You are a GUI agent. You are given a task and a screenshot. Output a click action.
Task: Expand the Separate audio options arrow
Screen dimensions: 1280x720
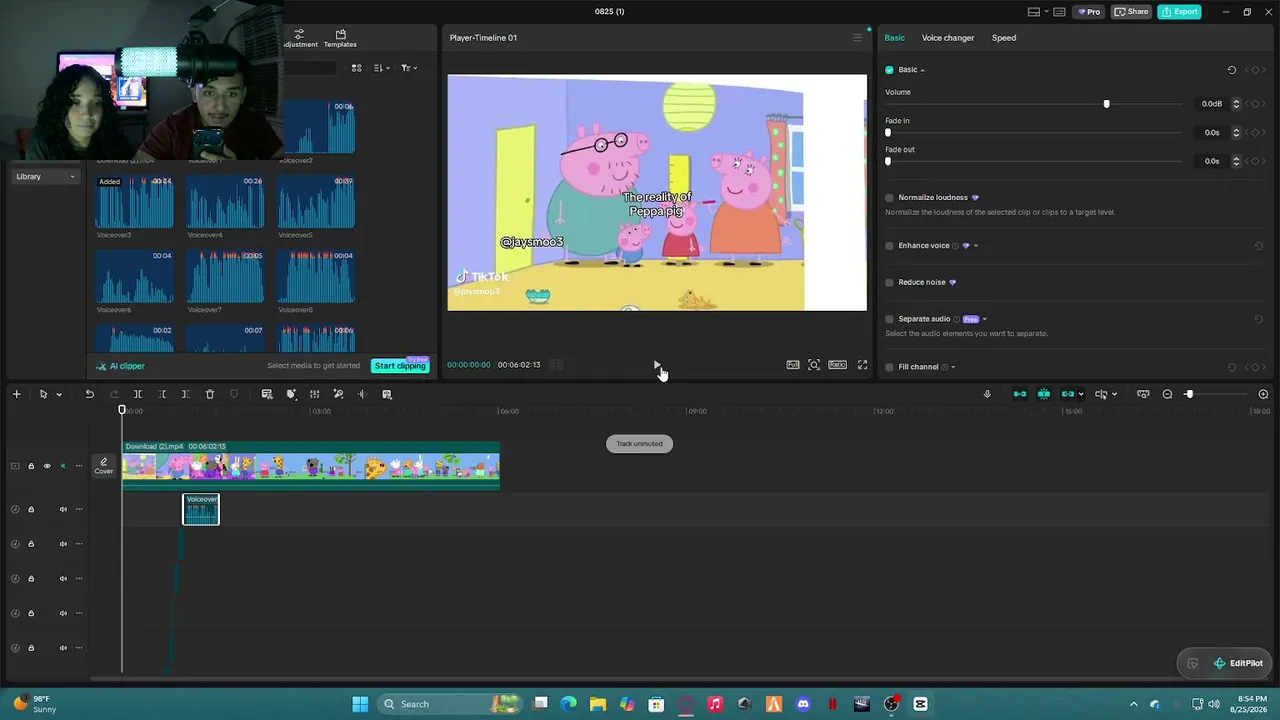coord(984,319)
